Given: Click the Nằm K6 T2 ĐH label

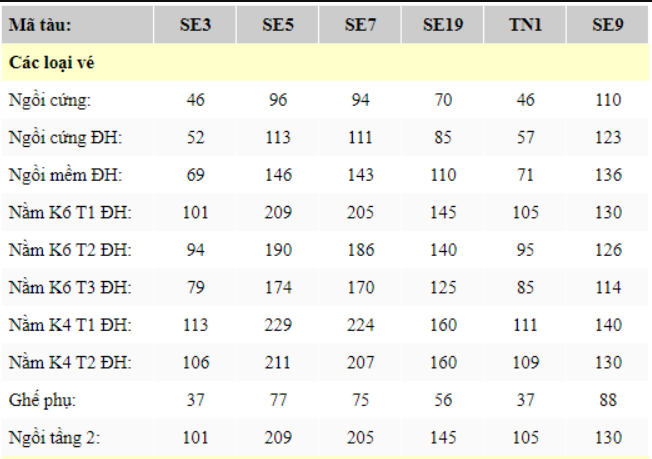Looking at the screenshot, I should pyautogui.click(x=70, y=250).
